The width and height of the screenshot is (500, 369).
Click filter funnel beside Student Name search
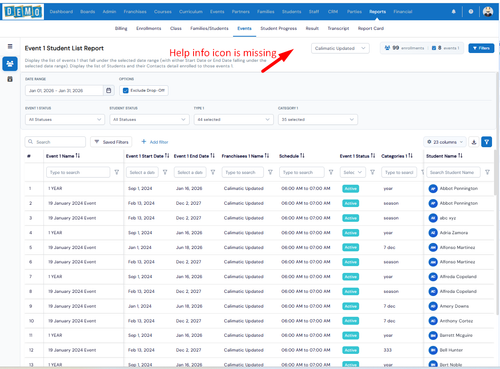pos(487,172)
